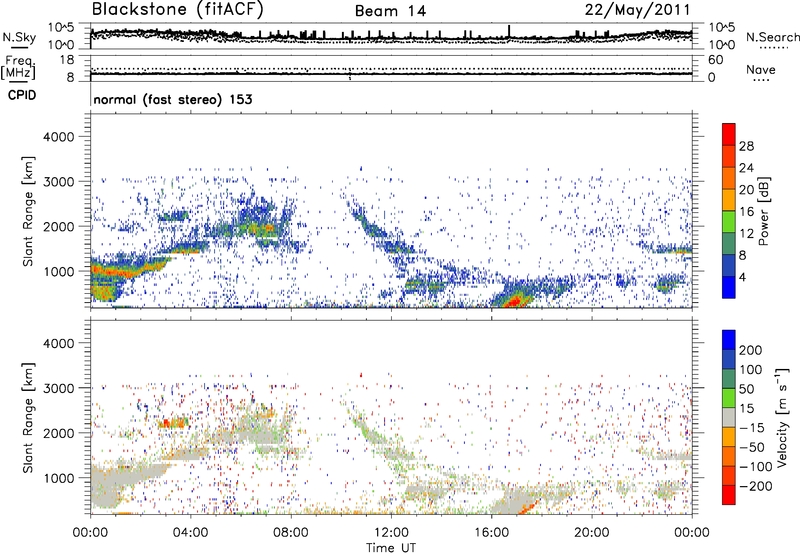Click the gray segment of velocity colorbar
The image size is (800, 554).
tap(729, 418)
